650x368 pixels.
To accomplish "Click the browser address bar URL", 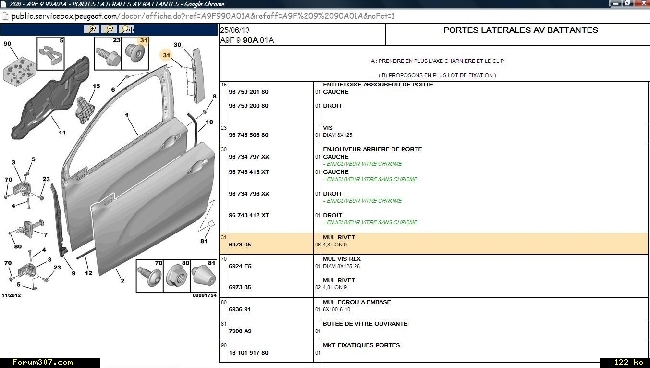I will click(x=203, y=16).
